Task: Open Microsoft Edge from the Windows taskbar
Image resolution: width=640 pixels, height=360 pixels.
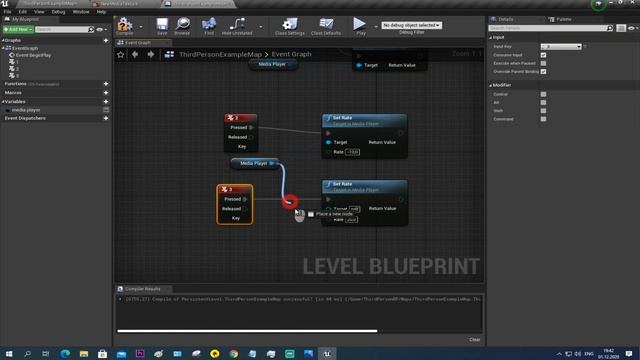Action: click(65, 353)
